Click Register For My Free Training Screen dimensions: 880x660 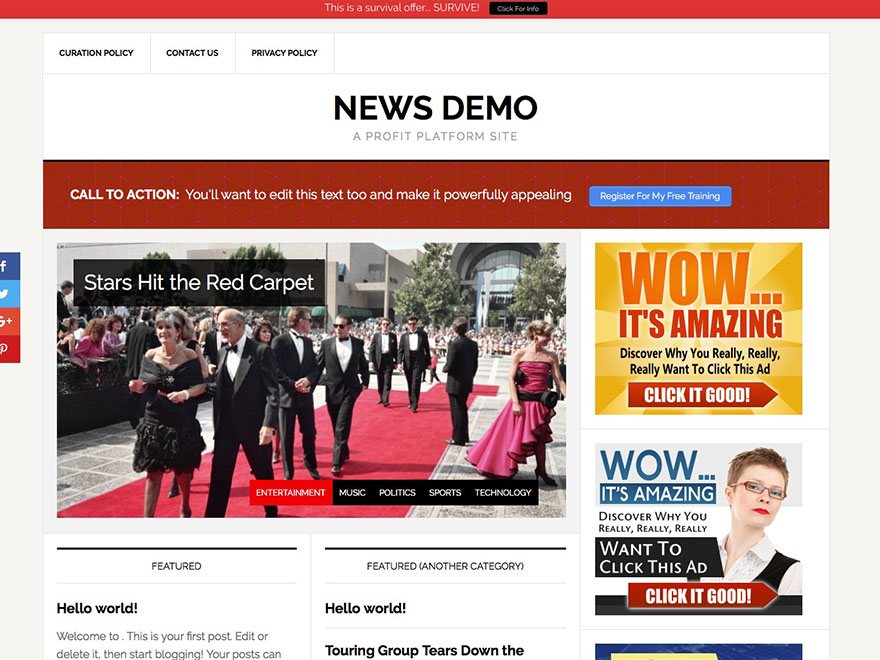660,196
